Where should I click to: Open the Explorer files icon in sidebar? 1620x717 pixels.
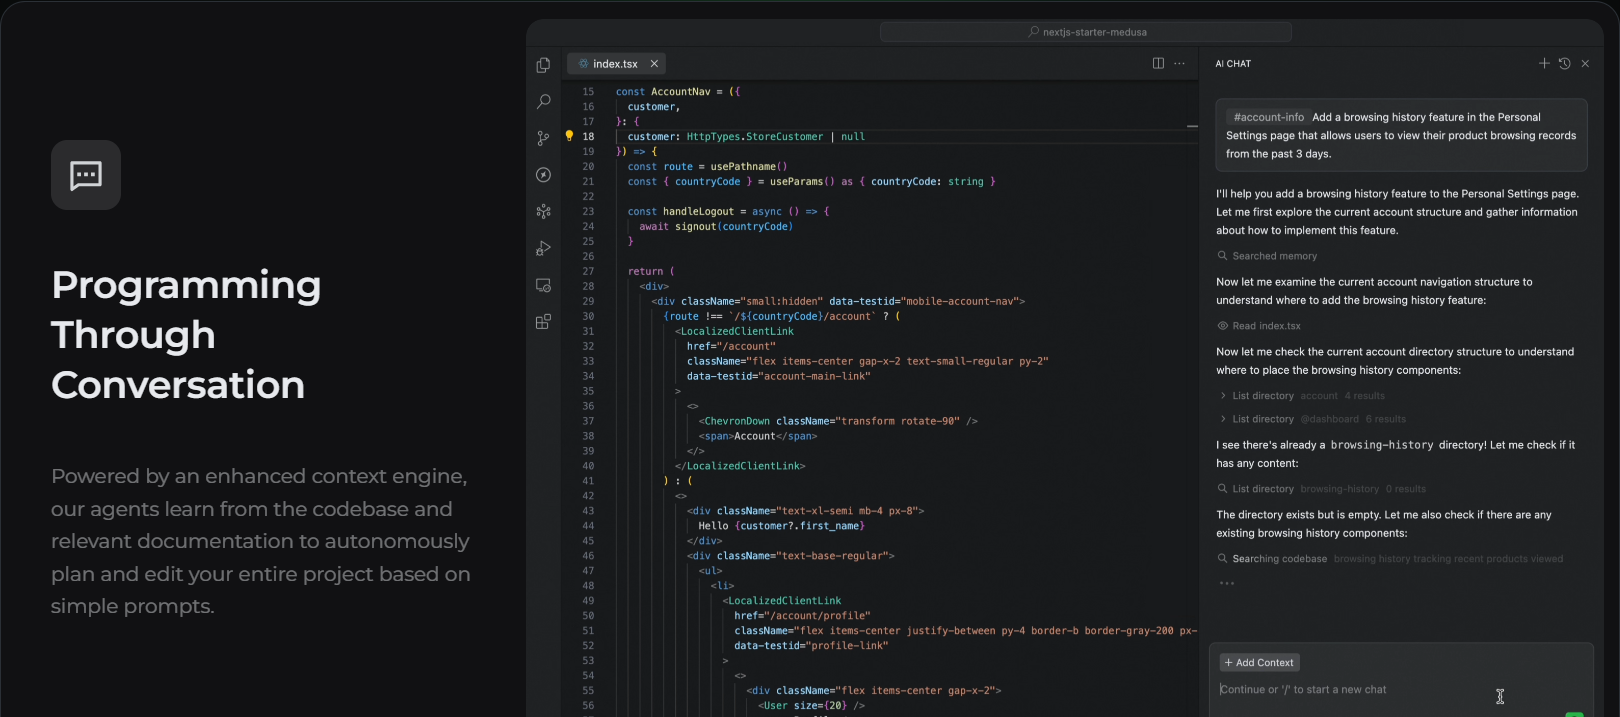(543, 65)
